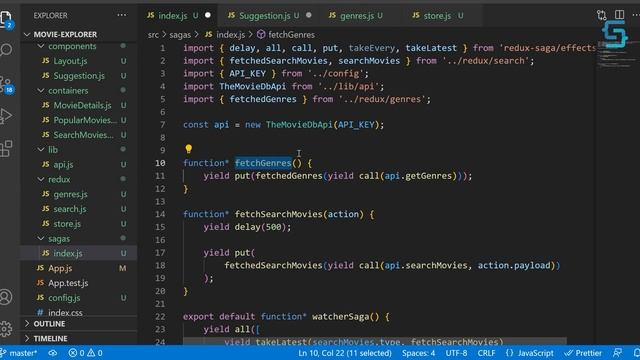Click the feedback icon in status bar
The image size is (640, 360).
pyautogui.click(x=618, y=353)
